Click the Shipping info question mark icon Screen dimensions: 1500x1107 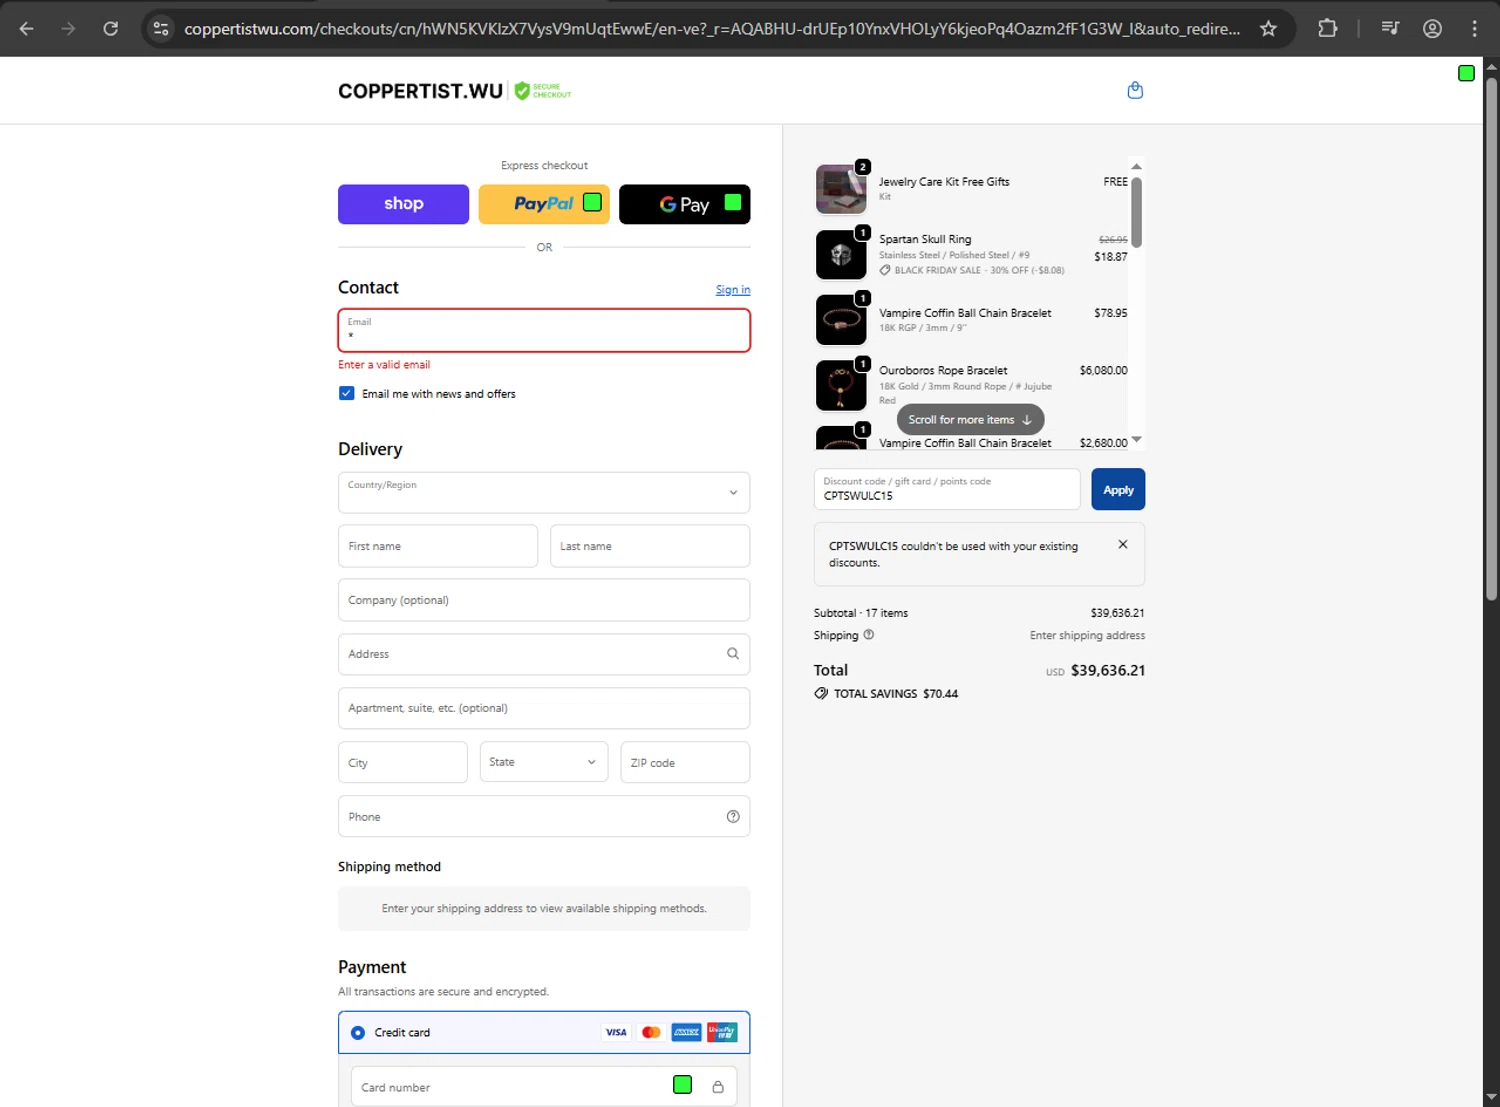869,635
